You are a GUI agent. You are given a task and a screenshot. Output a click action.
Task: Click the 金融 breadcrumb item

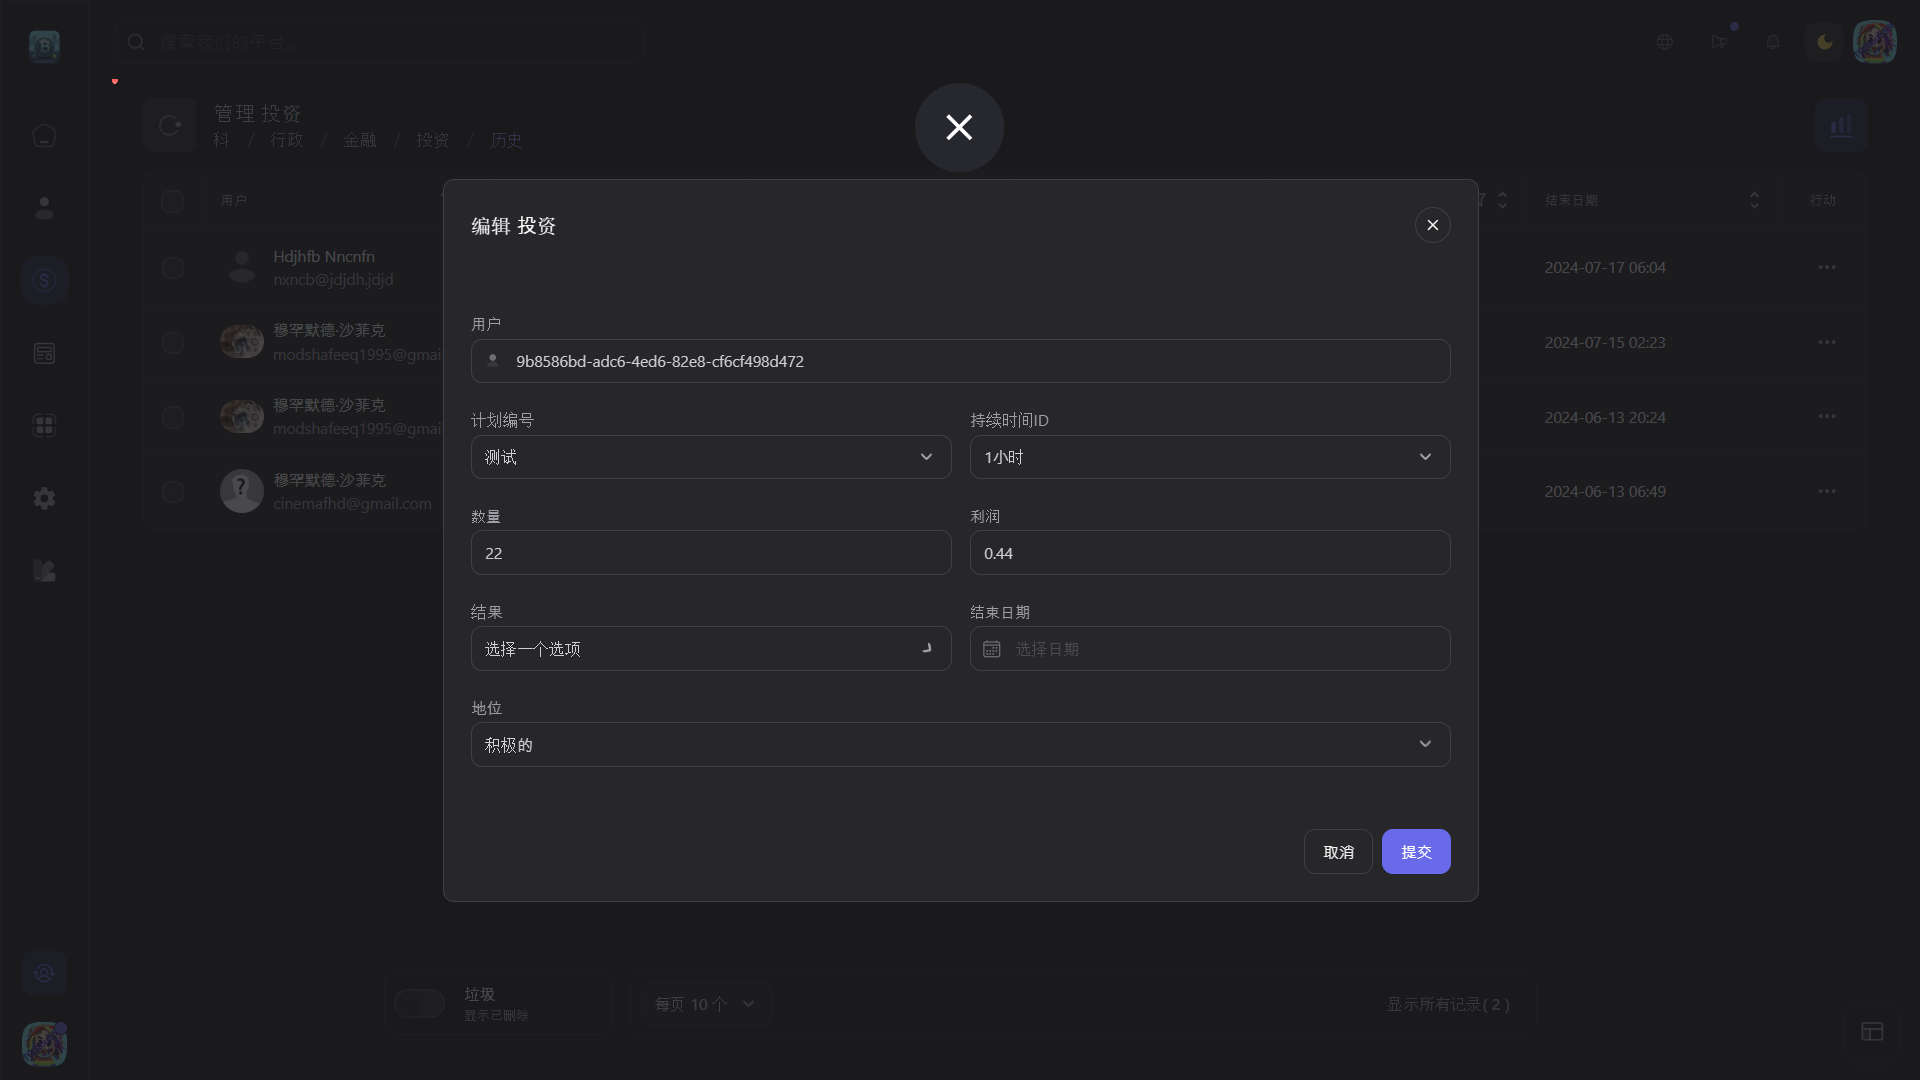(360, 140)
